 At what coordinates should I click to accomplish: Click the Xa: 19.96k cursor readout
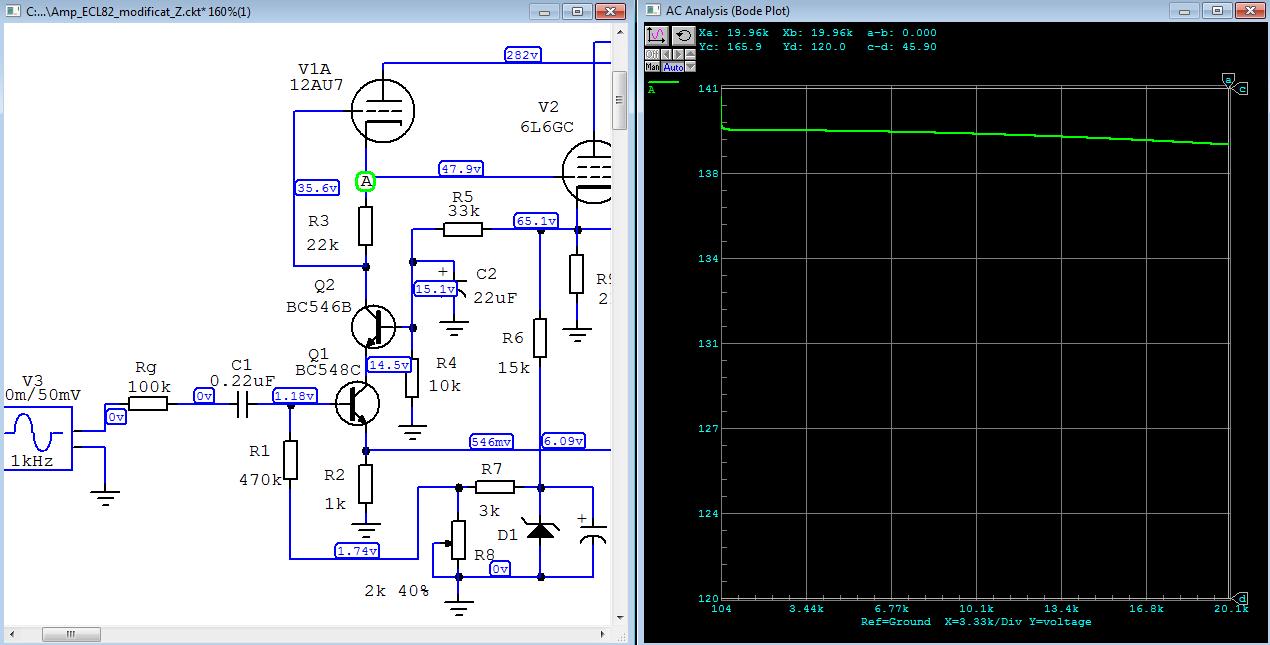coord(734,33)
